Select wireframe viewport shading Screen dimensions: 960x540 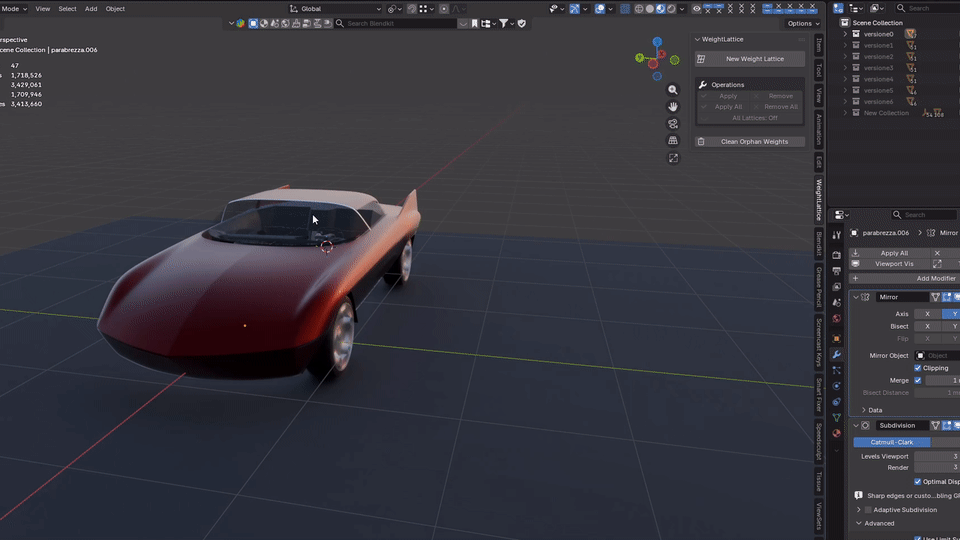pos(639,9)
